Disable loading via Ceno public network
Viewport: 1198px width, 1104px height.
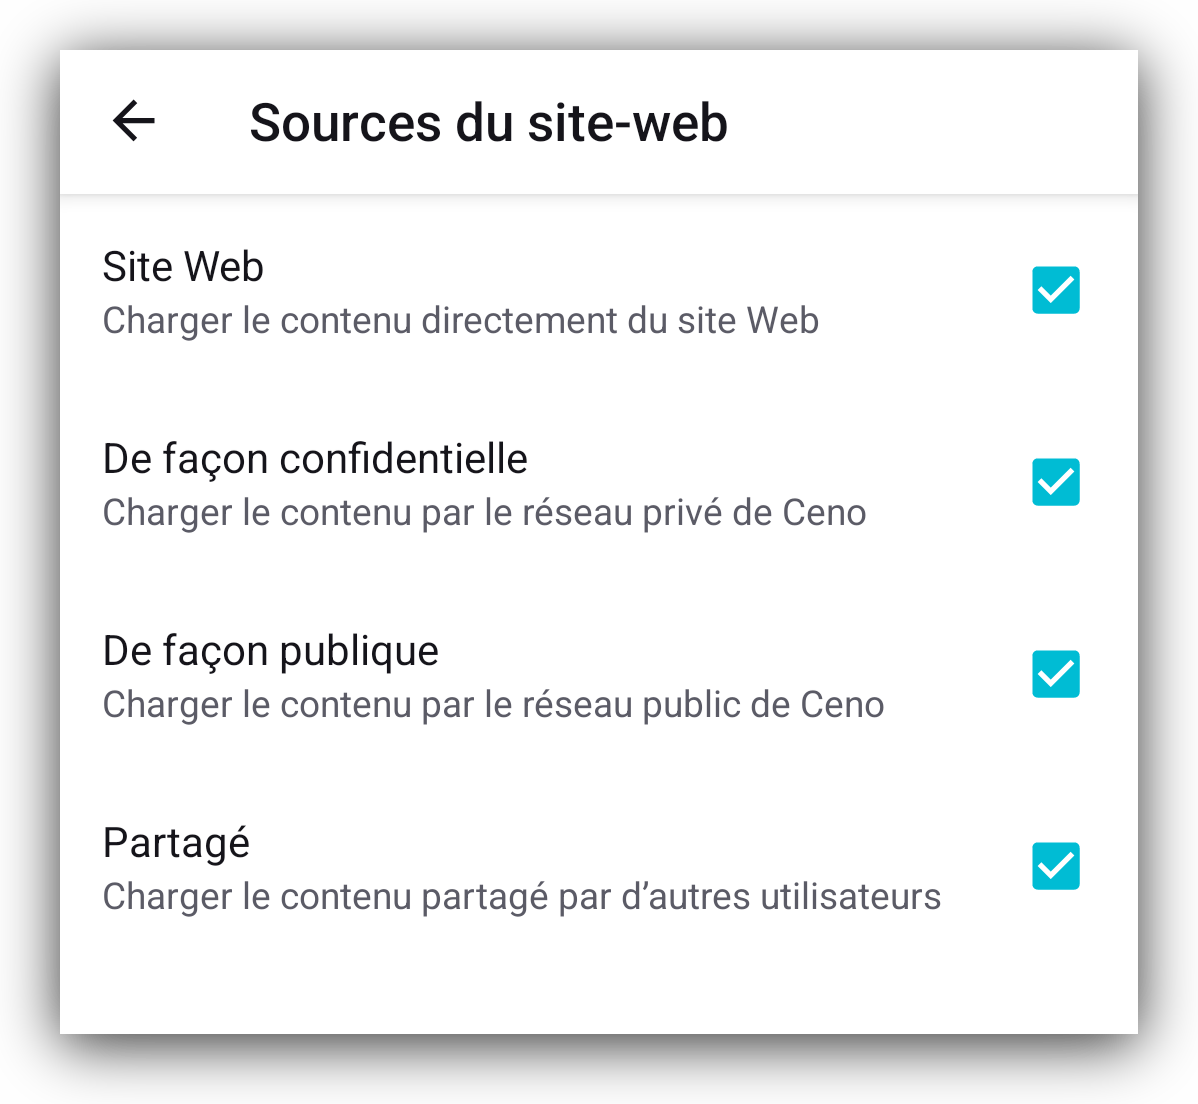coord(1056,674)
